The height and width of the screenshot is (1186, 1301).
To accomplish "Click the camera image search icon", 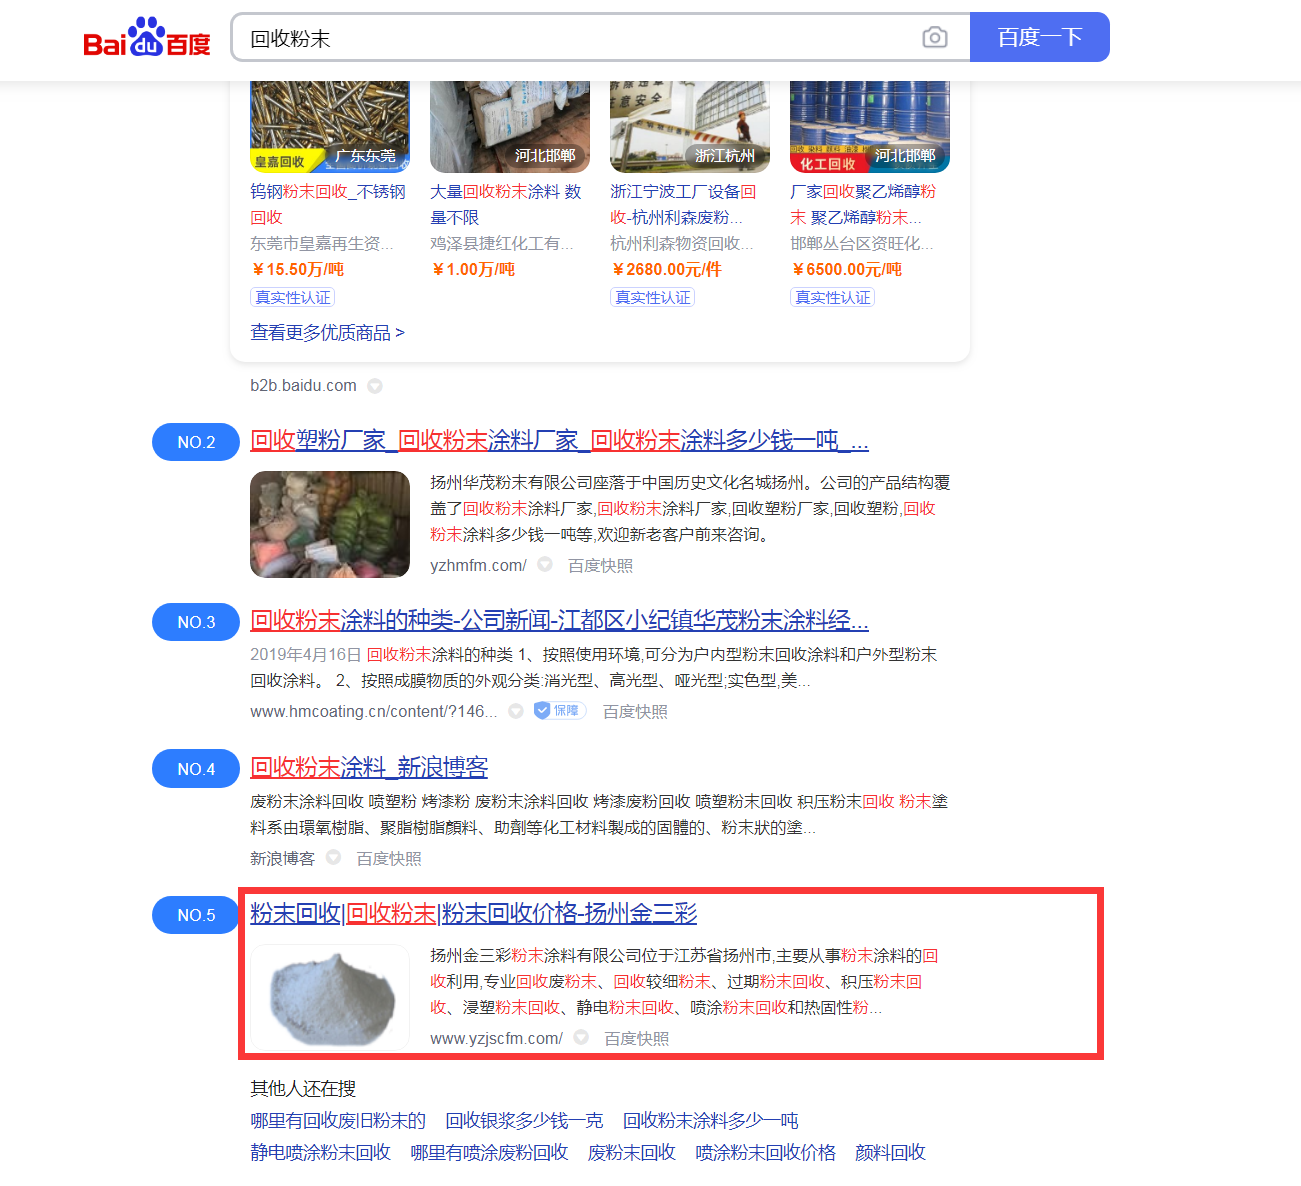I will tap(935, 38).
